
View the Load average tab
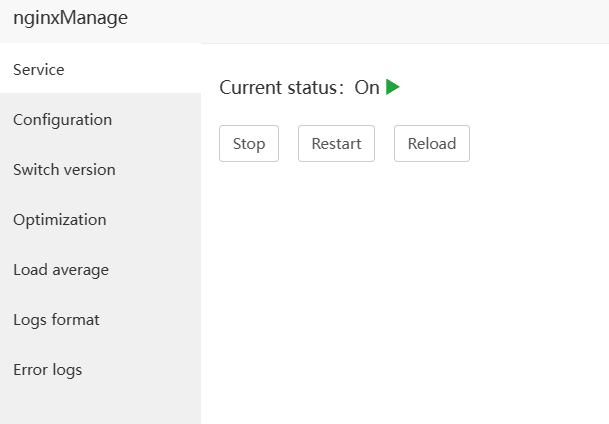pos(61,270)
